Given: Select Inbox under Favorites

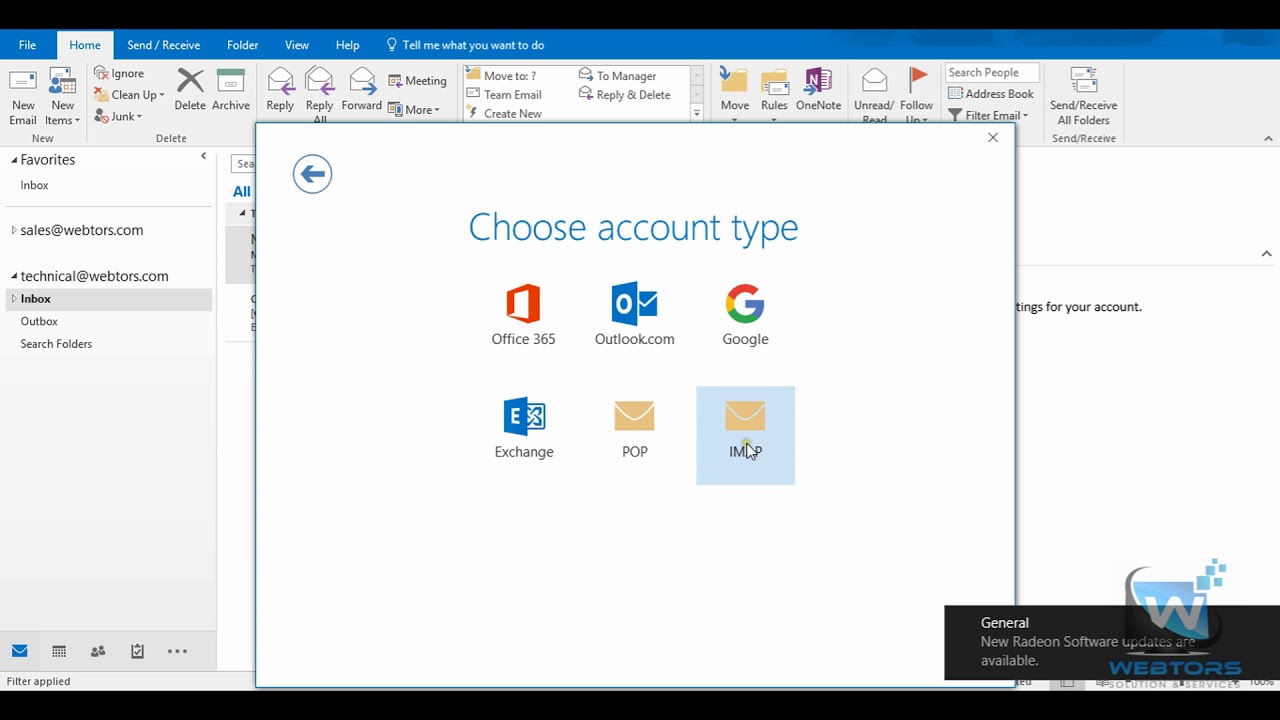Looking at the screenshot, I should (35, 185).
